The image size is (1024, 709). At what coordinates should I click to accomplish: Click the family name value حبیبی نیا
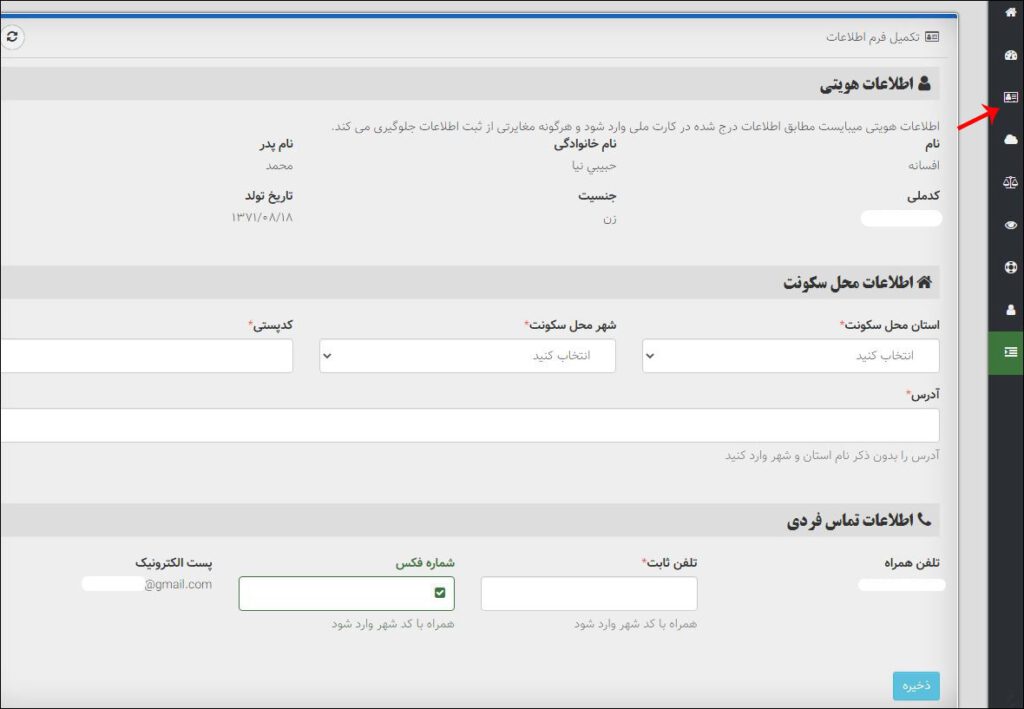click(594, 166)
